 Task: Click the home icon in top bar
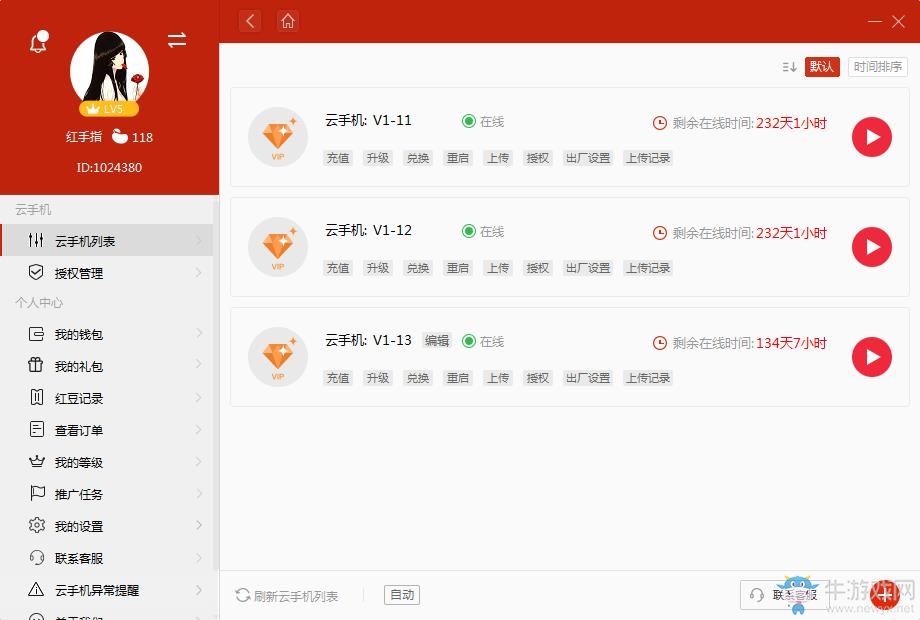point(288,21)
